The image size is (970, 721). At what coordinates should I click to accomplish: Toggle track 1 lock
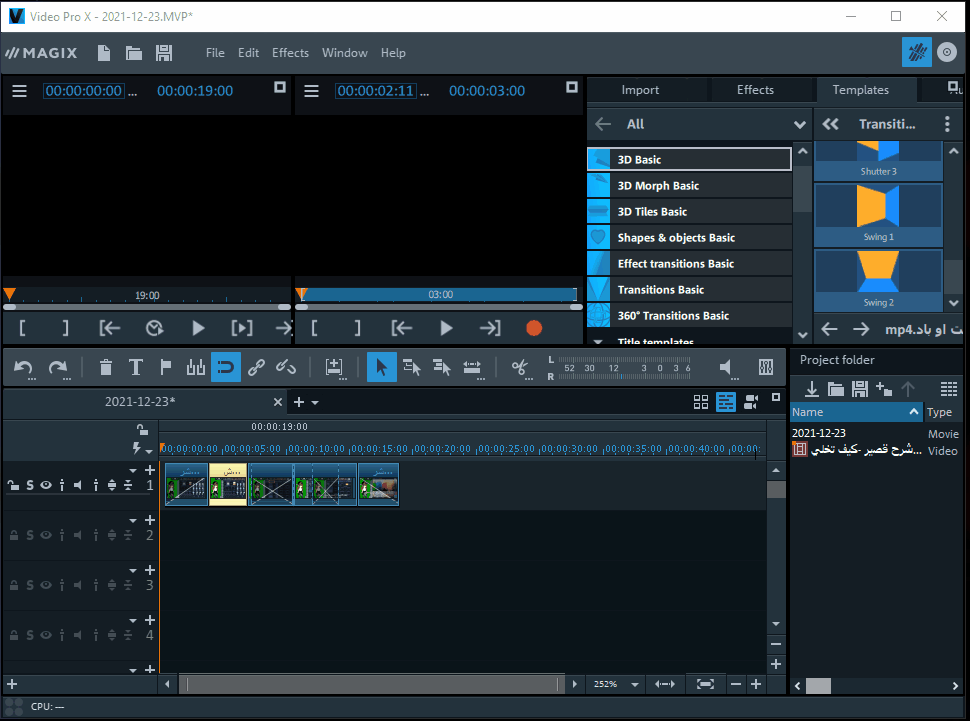tap(13, 485)
